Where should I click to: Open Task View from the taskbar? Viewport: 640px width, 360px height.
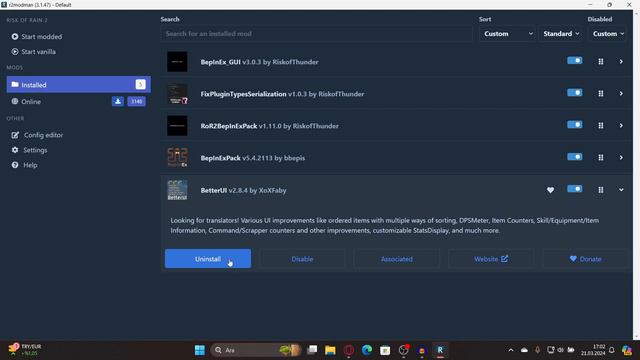pyautogui.click(x=312, y=350)
